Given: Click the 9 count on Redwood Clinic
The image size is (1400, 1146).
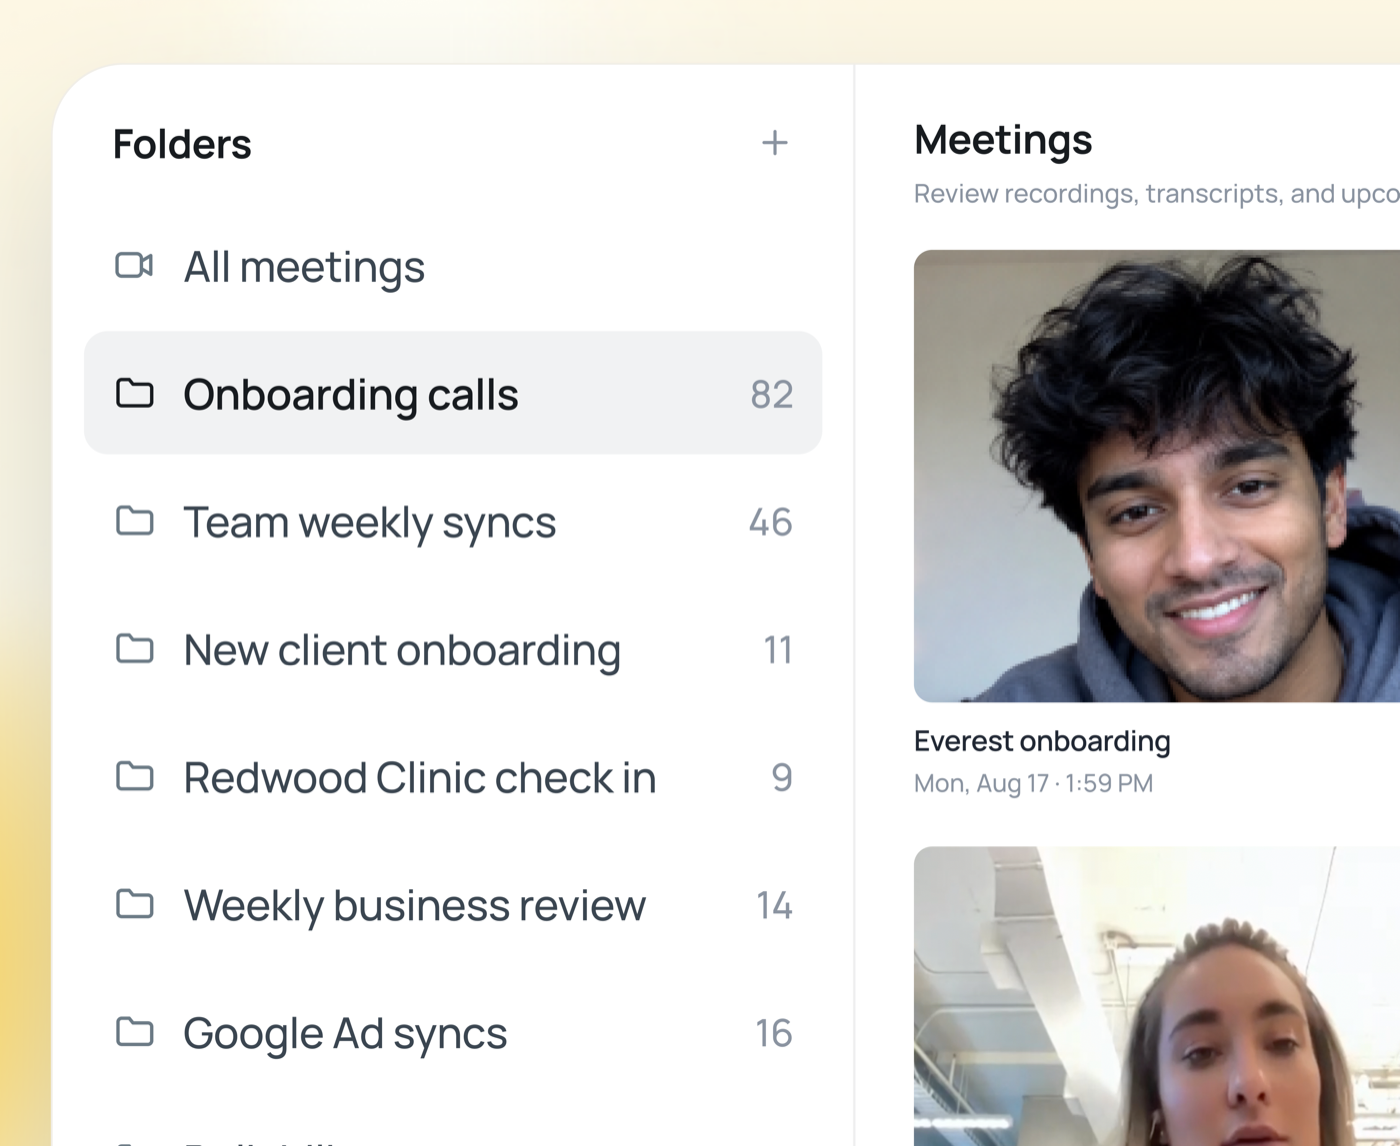Looking at the screenshot, I should click(782, 777).
